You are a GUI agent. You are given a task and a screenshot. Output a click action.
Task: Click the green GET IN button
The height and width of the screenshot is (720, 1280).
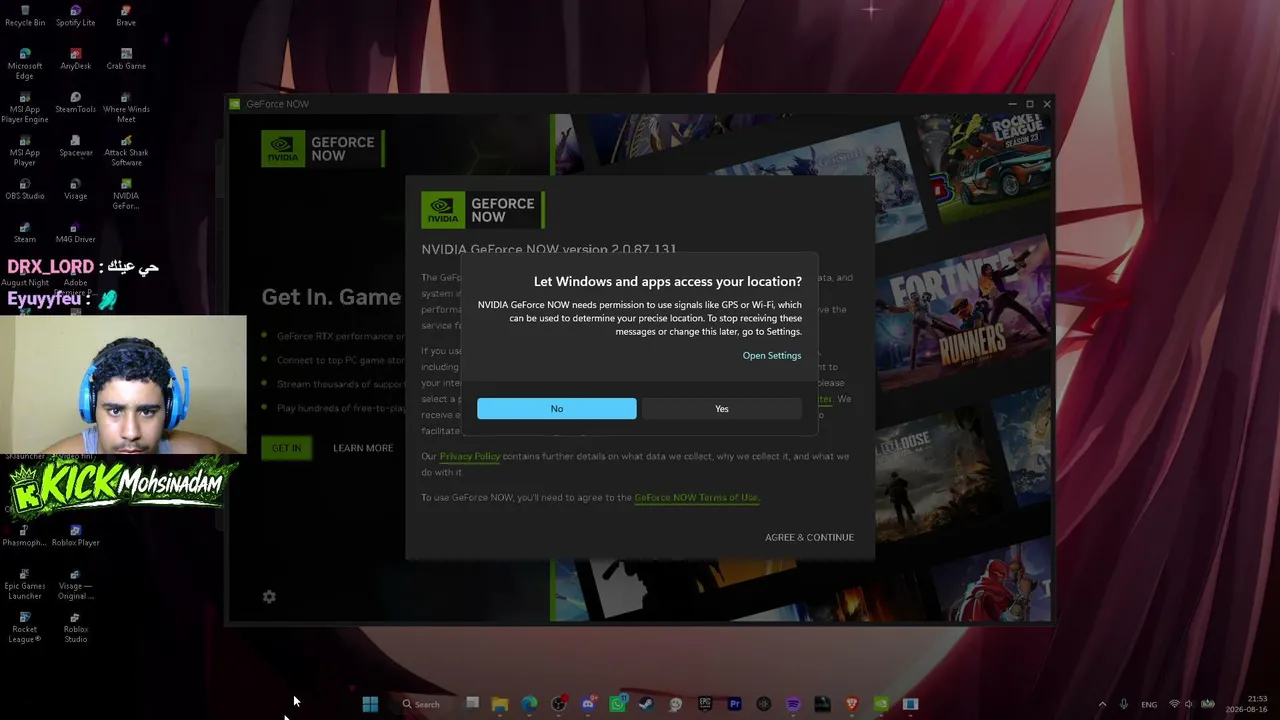[286, 448]
